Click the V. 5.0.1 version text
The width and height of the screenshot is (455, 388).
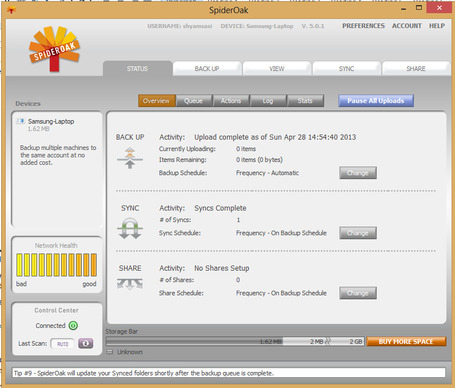313,26
